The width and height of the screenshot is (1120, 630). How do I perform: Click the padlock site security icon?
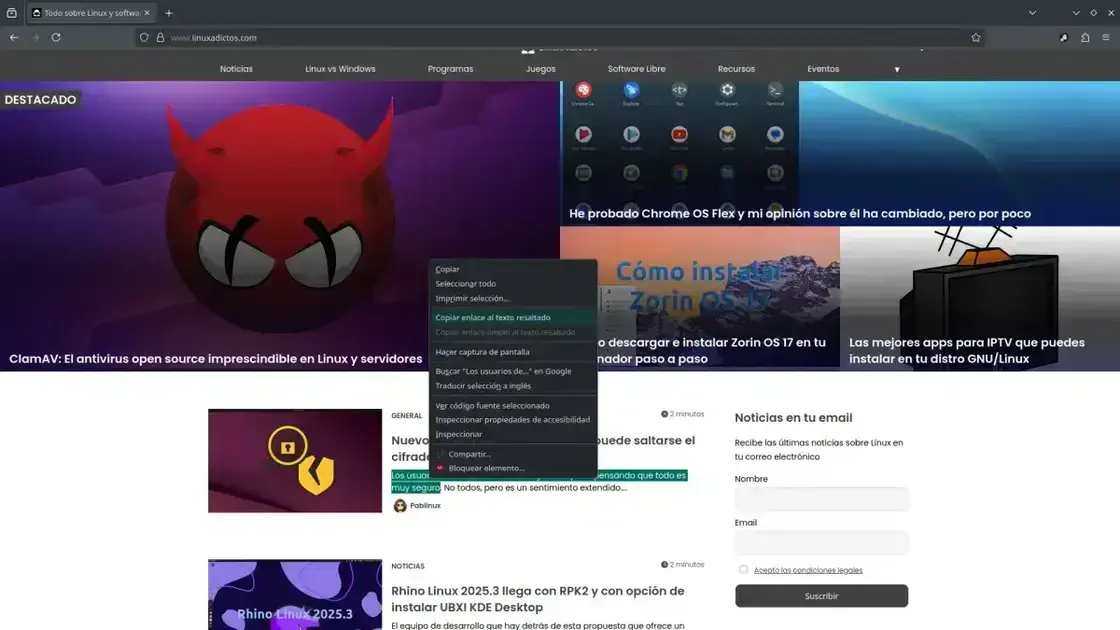pos(160,38)
